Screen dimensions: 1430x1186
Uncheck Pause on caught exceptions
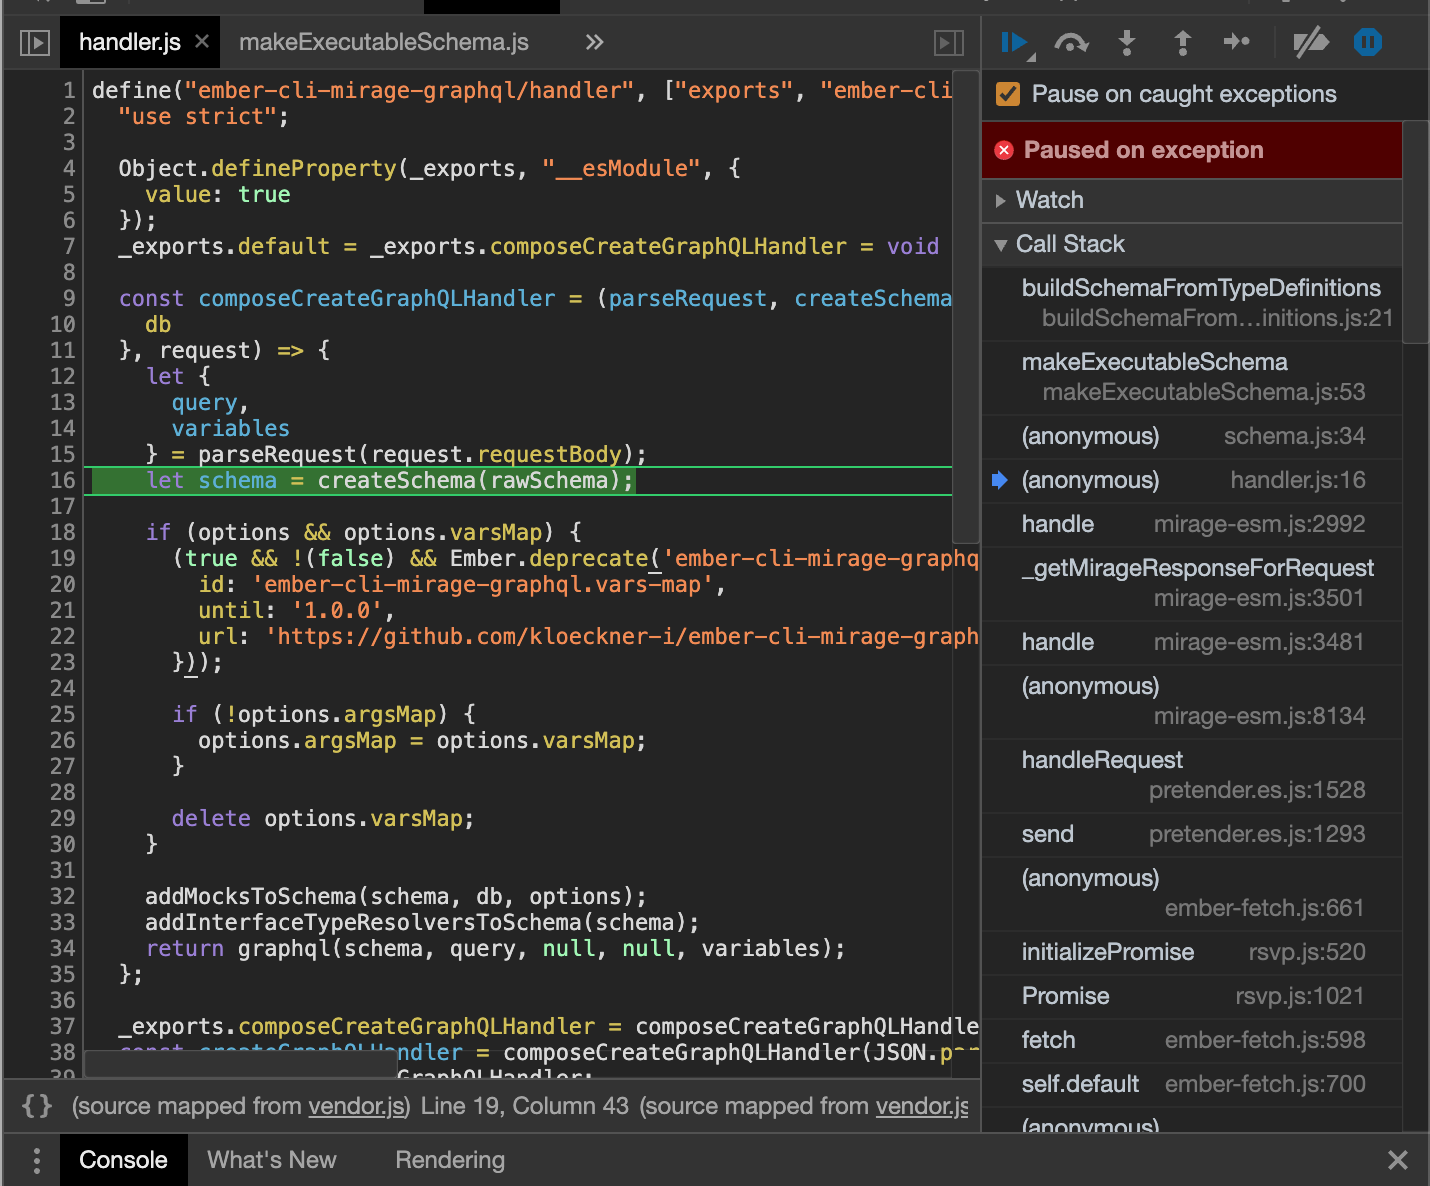(x=1008, y=94)
